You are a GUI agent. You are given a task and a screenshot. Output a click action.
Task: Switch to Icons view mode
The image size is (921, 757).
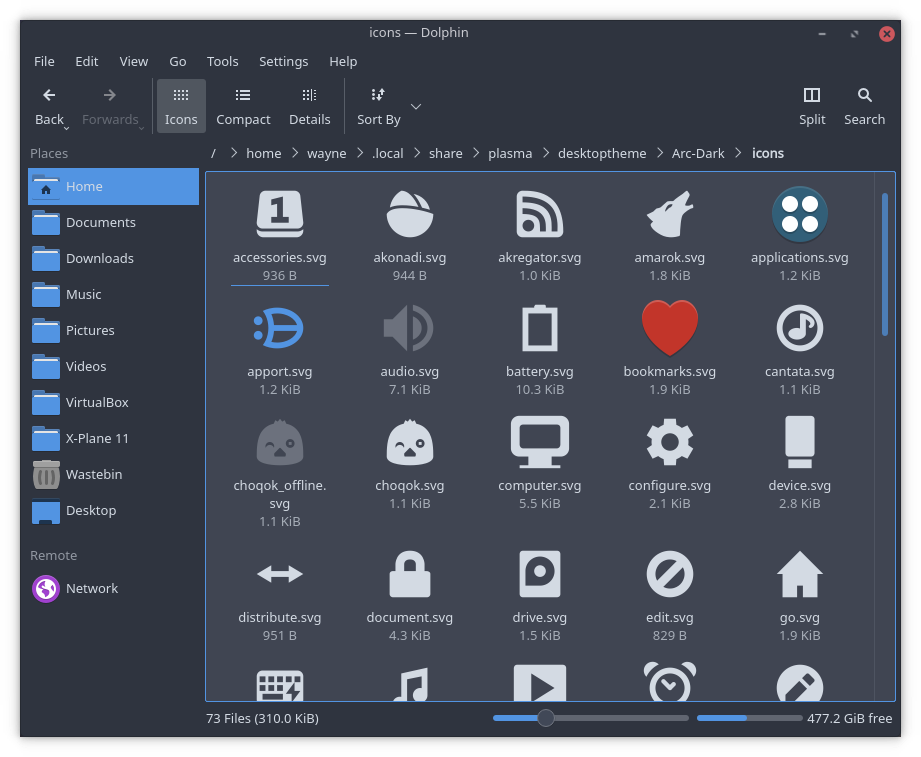(181, 106)
